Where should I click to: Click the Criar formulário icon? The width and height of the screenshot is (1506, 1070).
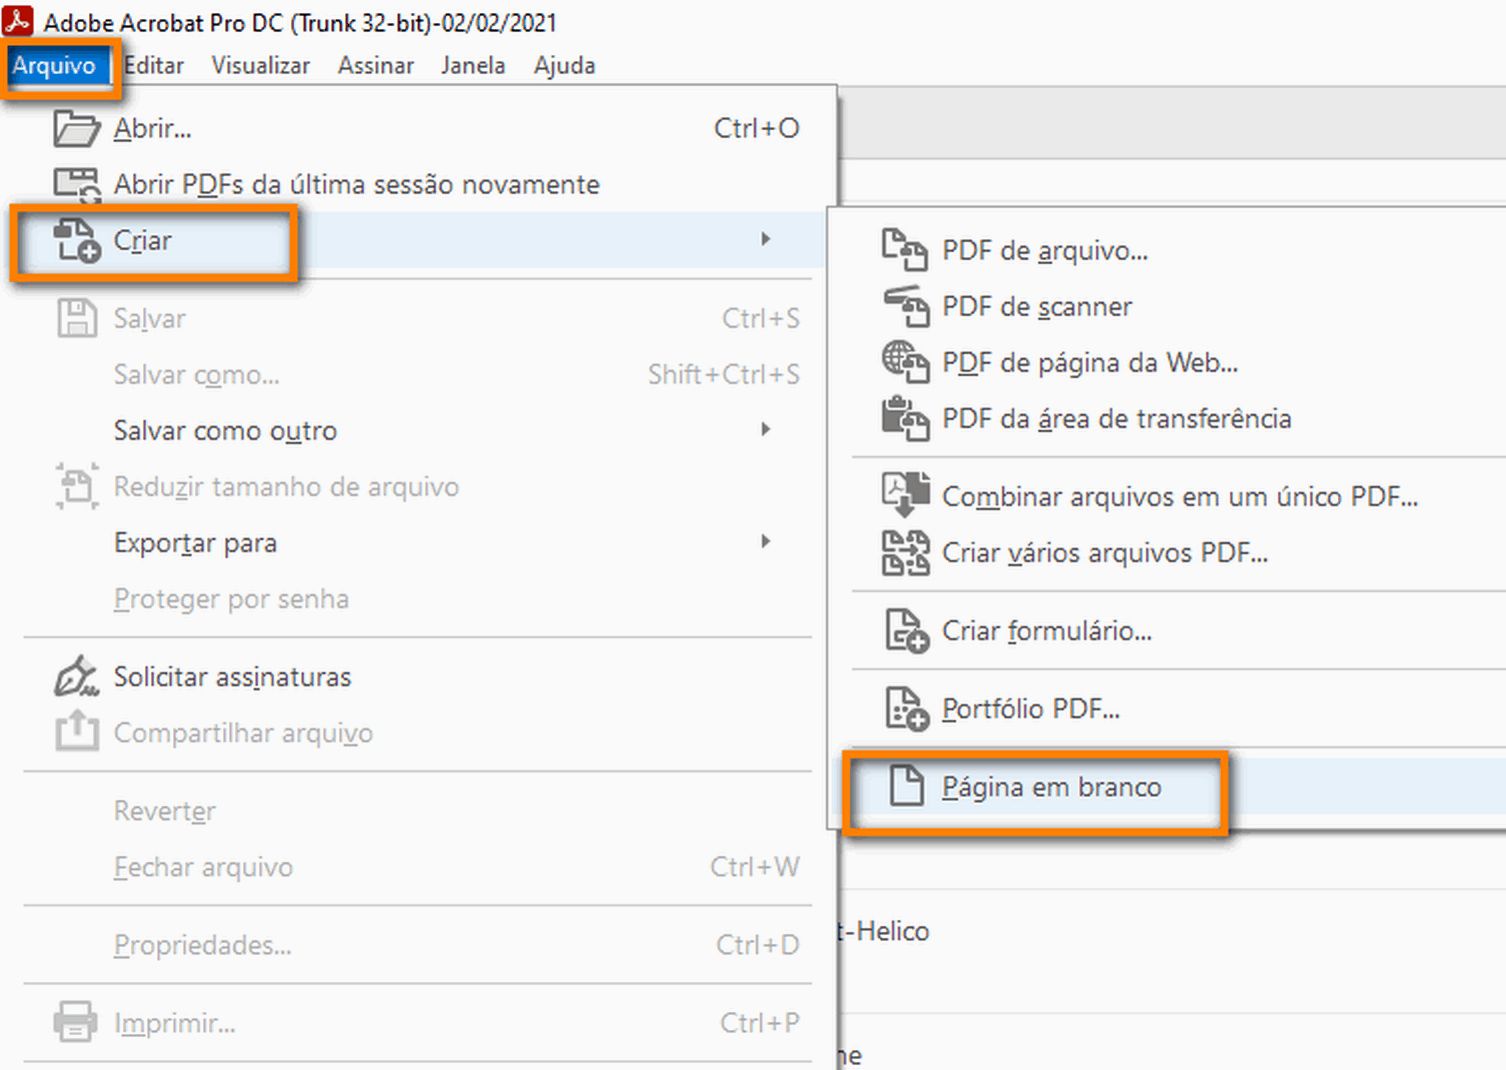pyautogui.click(x=906, y=631)
